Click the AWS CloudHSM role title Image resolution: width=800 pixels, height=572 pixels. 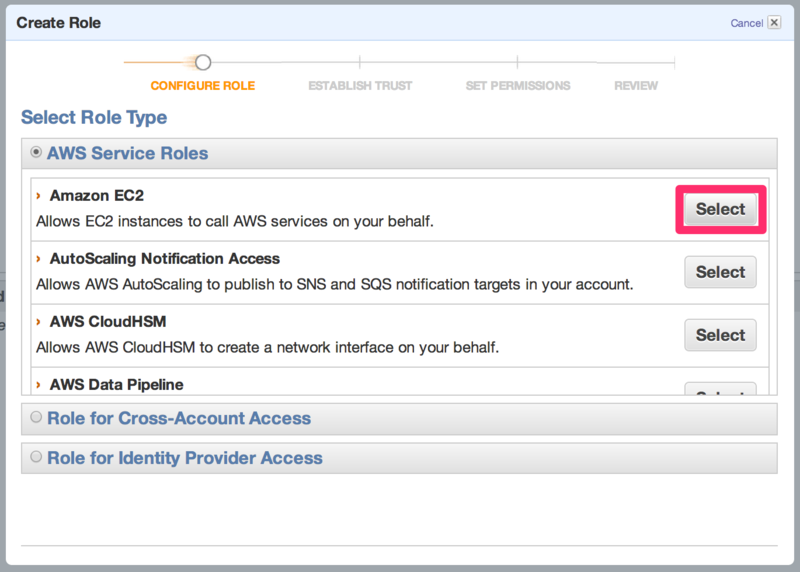tap(108, 321)
